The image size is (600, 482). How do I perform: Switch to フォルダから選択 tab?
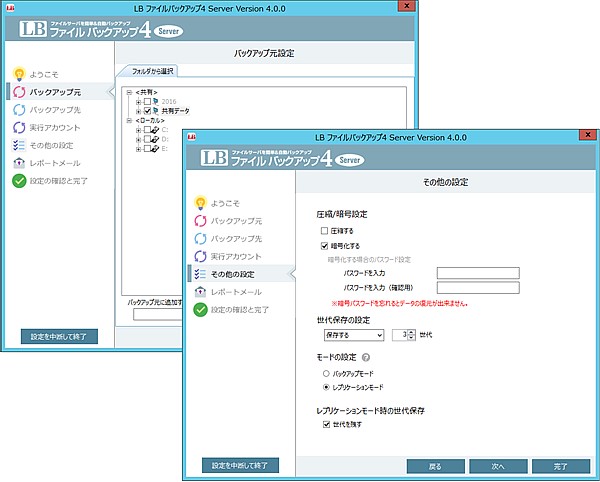pos(147,72)
